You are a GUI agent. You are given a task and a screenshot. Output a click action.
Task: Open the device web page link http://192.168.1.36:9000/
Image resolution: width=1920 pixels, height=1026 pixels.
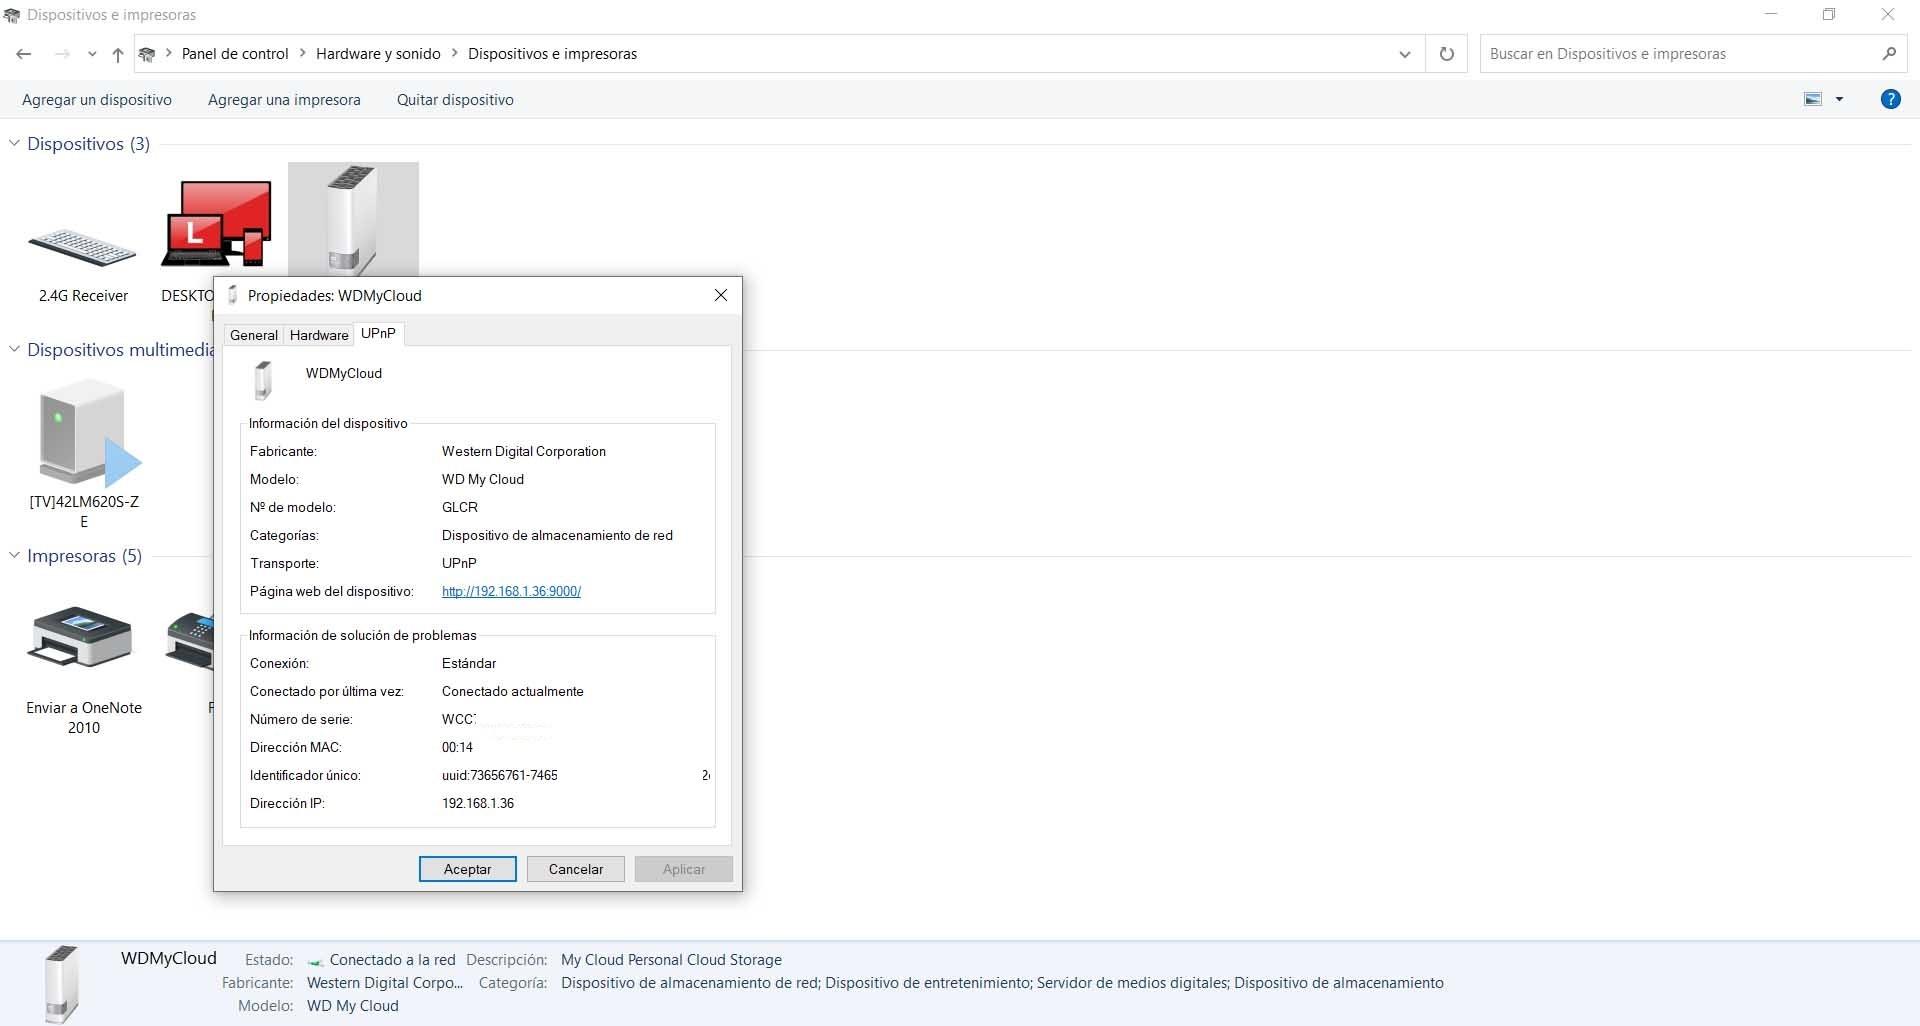[x=511, y=591]
